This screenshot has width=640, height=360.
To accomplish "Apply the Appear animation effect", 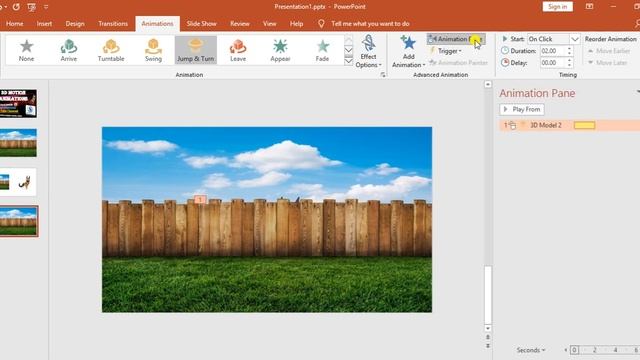I will coord(280,50).
